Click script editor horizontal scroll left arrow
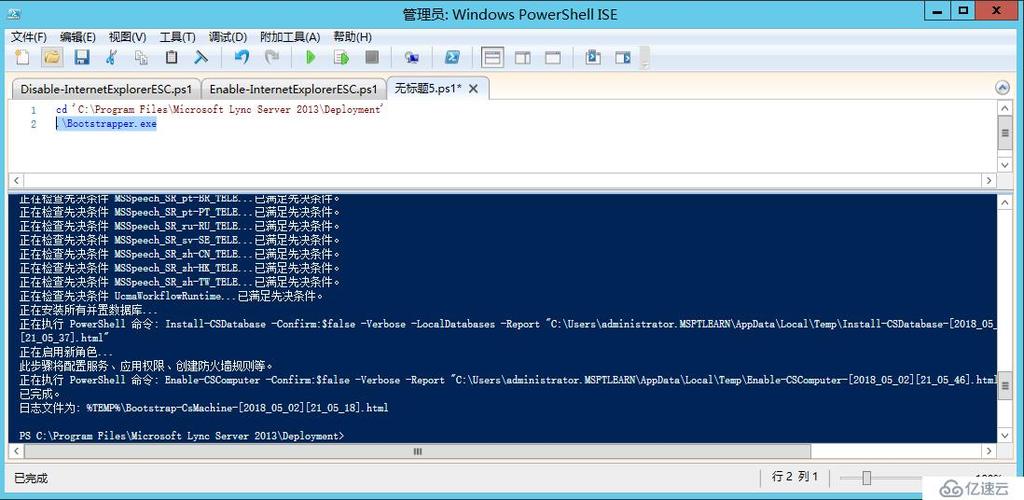The width and height of the screenshot is (1024, 500). pyautogui.click(x=15, y=180)
